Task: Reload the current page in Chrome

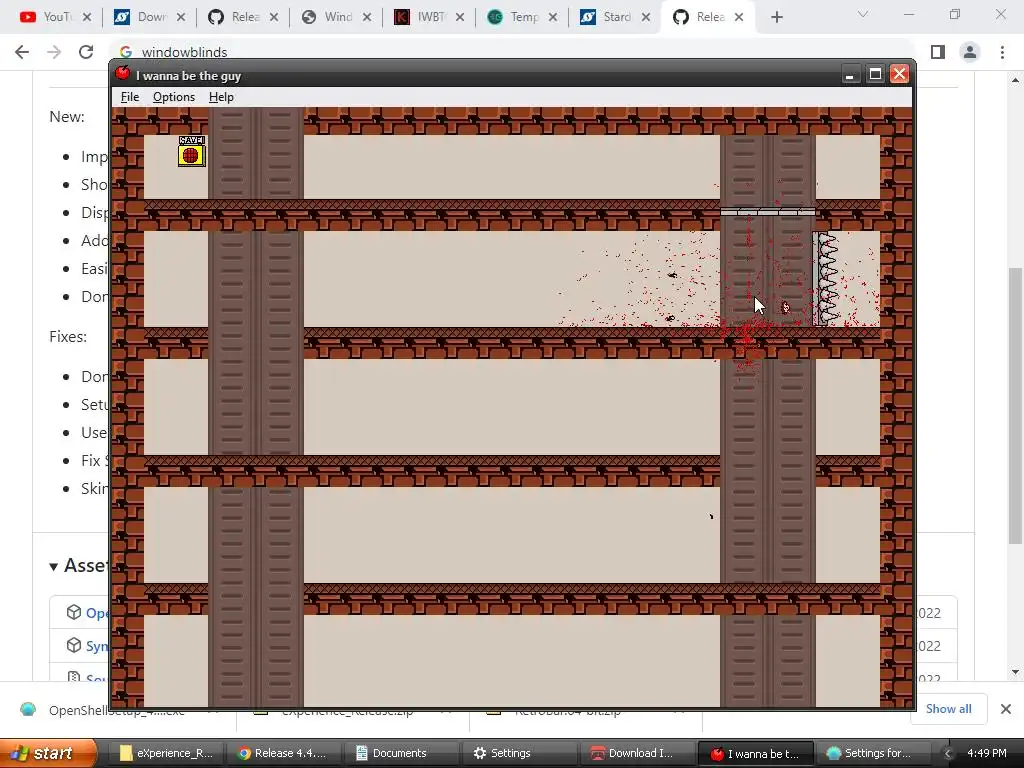Action: 86,52
